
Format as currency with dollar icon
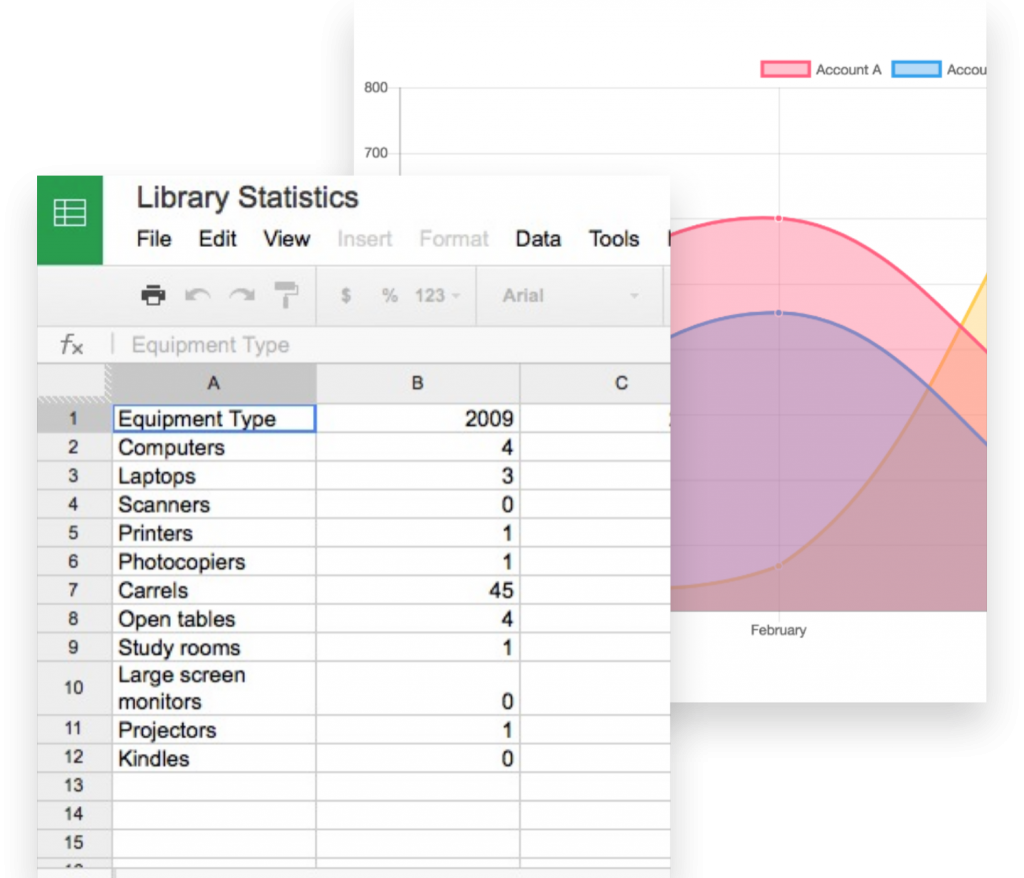click(346, 296)
